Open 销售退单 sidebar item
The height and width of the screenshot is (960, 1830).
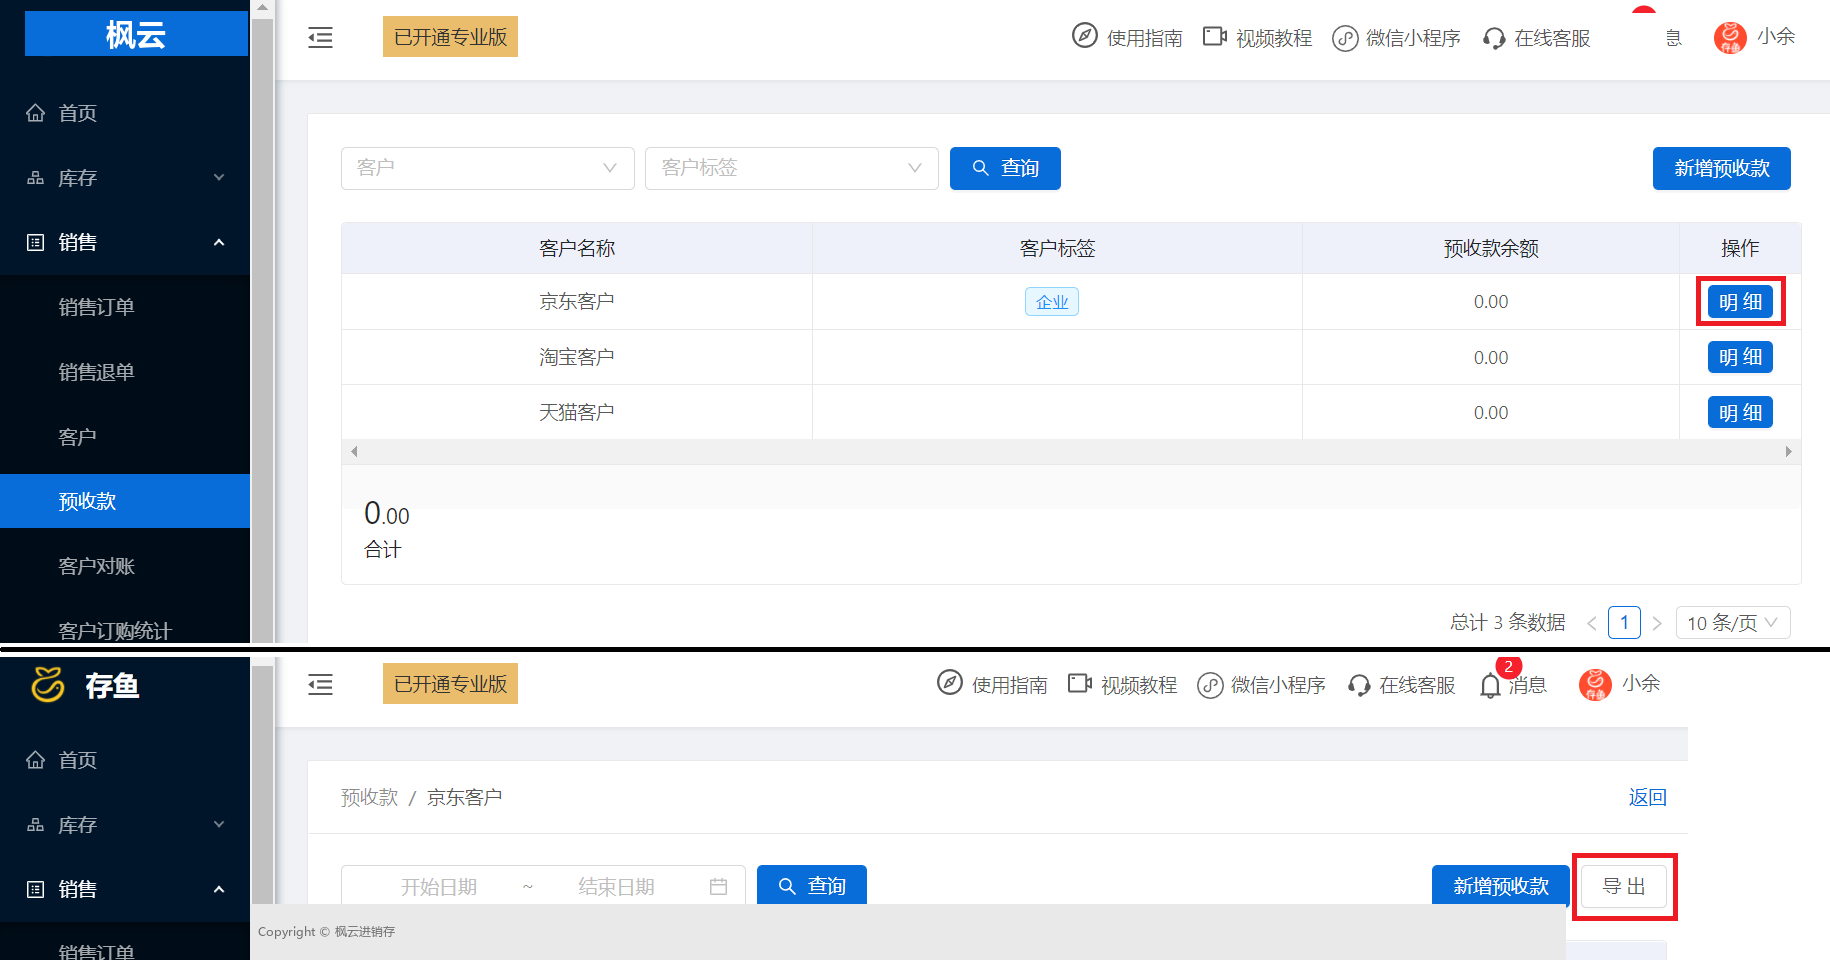tap(96, 372)
